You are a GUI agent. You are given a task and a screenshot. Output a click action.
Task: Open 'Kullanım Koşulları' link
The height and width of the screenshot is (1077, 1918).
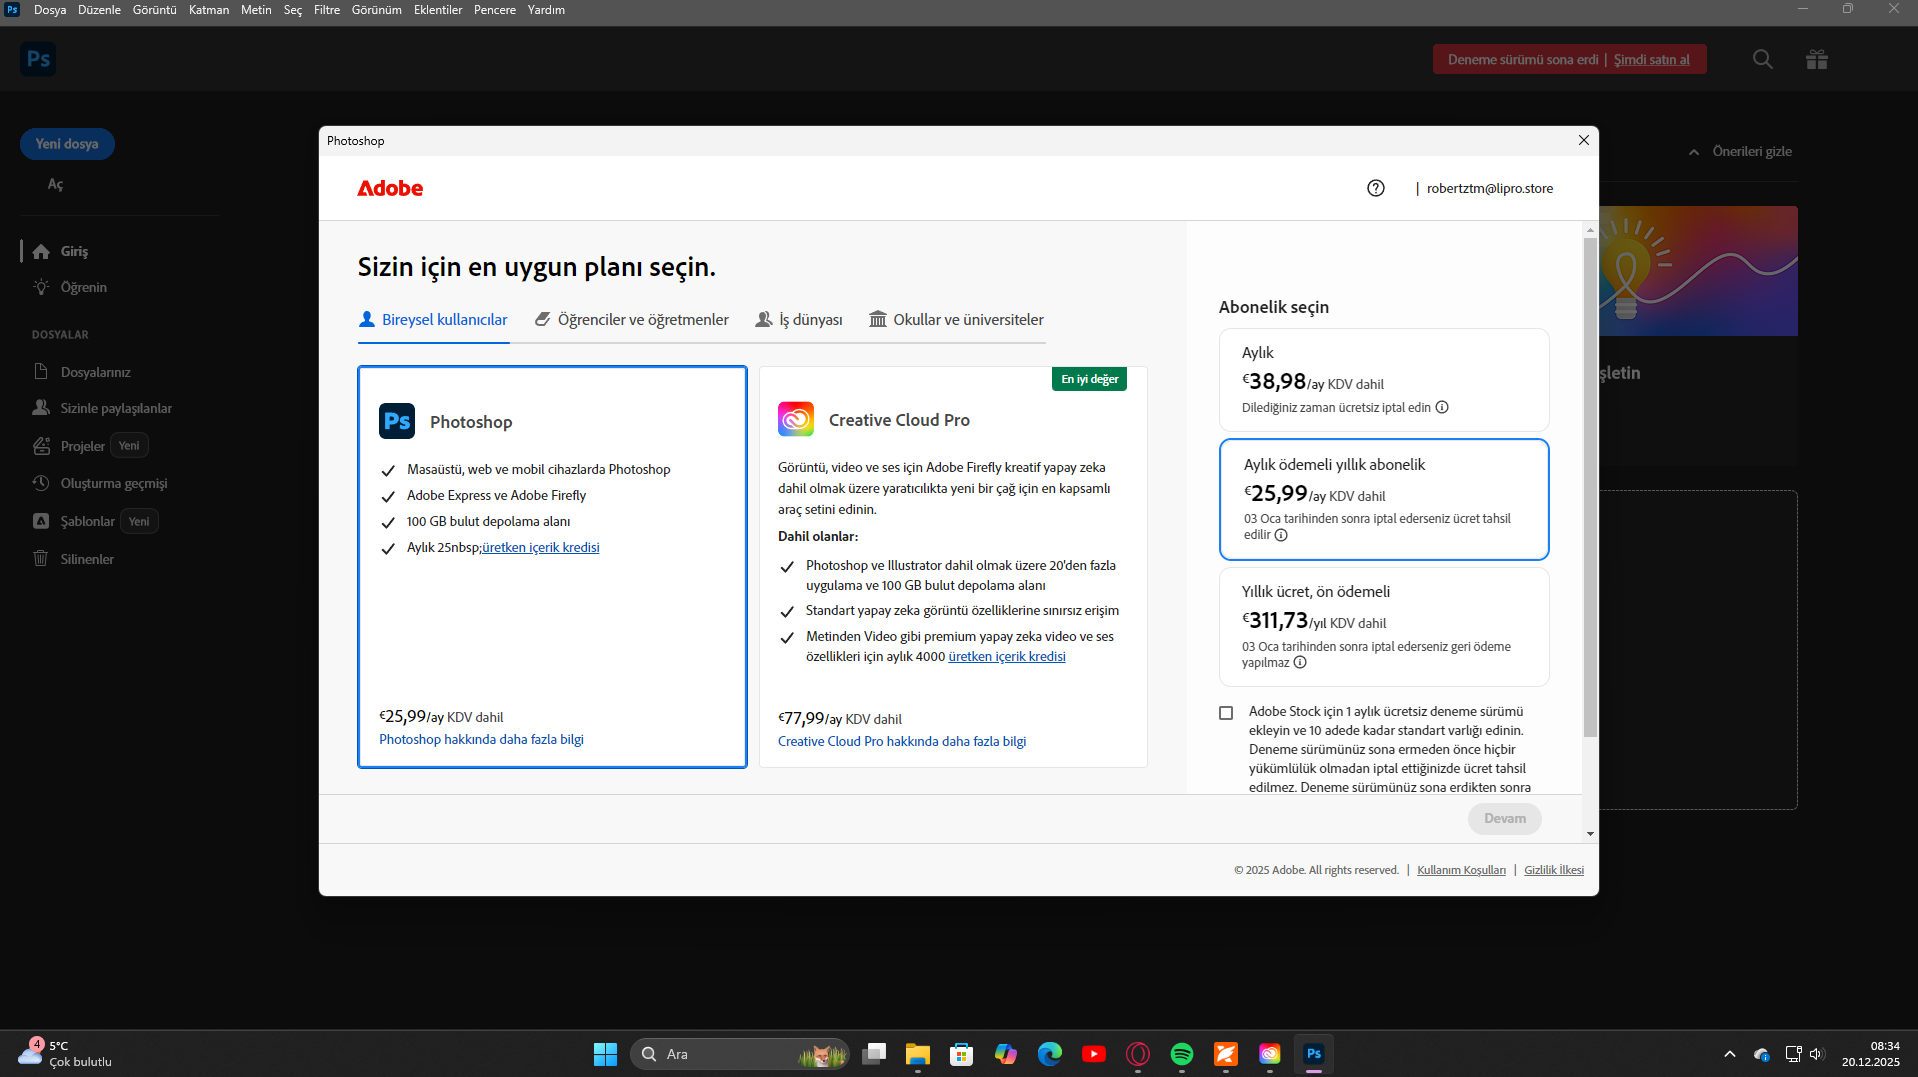click(1461, 870)
